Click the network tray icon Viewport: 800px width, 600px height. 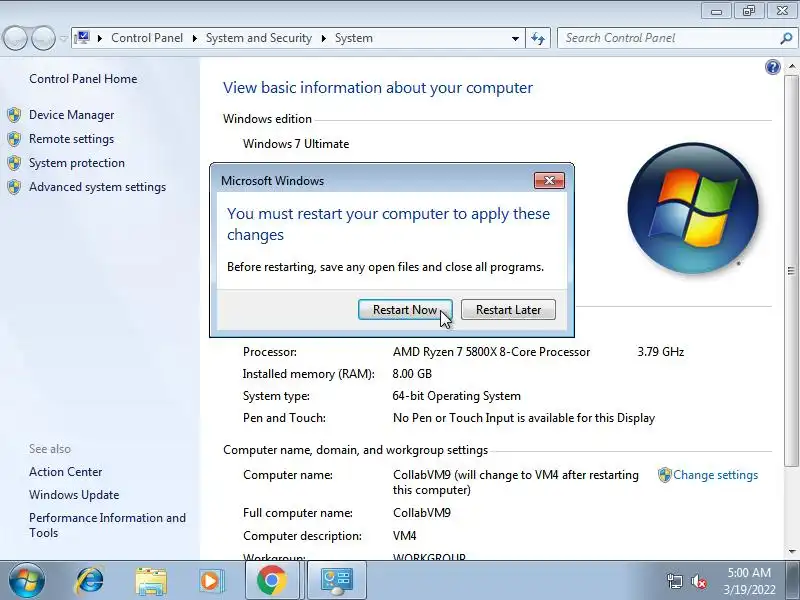click(674, 581)
